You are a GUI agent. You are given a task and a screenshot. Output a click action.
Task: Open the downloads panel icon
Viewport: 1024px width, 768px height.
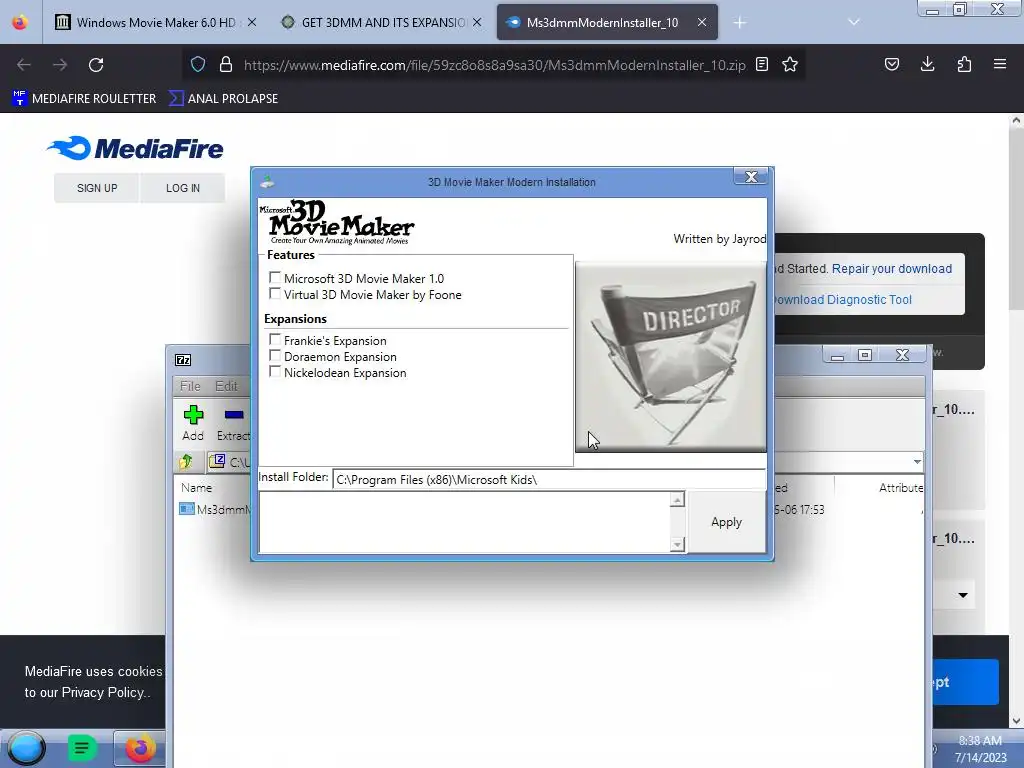click(927, 64)
